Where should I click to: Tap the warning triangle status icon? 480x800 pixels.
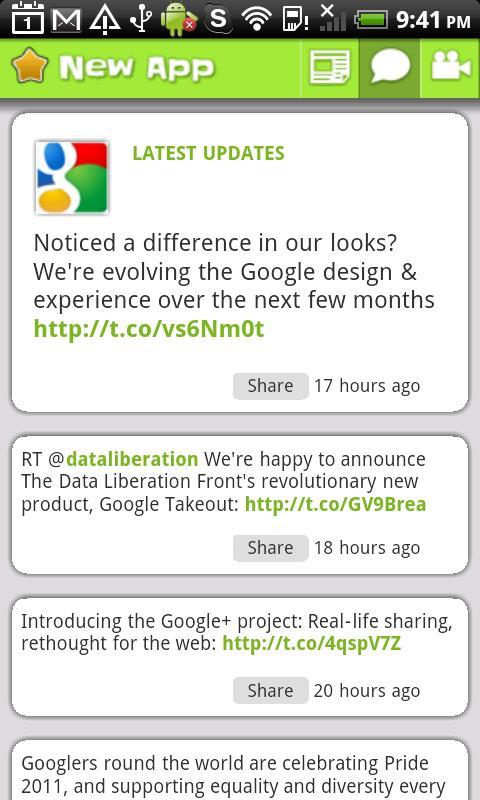(x=105, y=20)
